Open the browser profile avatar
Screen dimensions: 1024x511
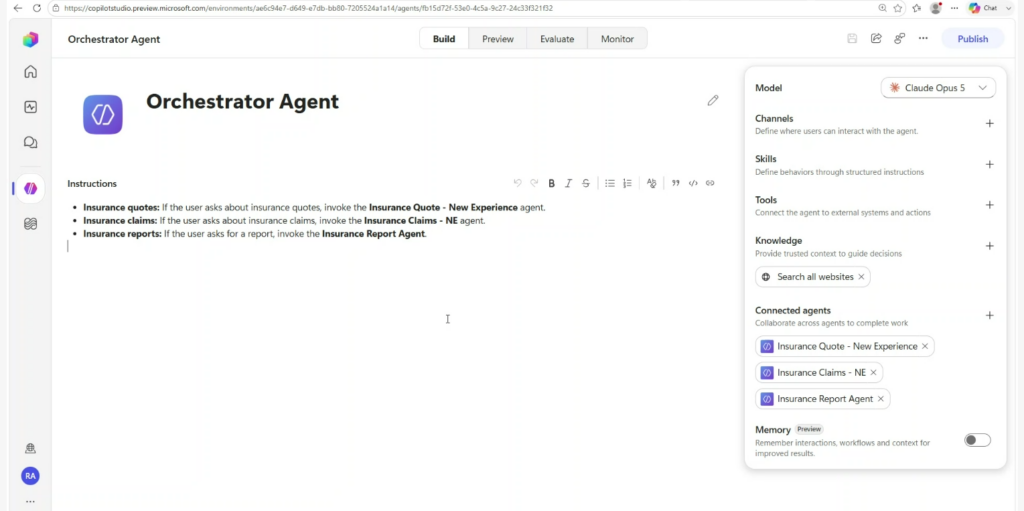coord(936,8)
